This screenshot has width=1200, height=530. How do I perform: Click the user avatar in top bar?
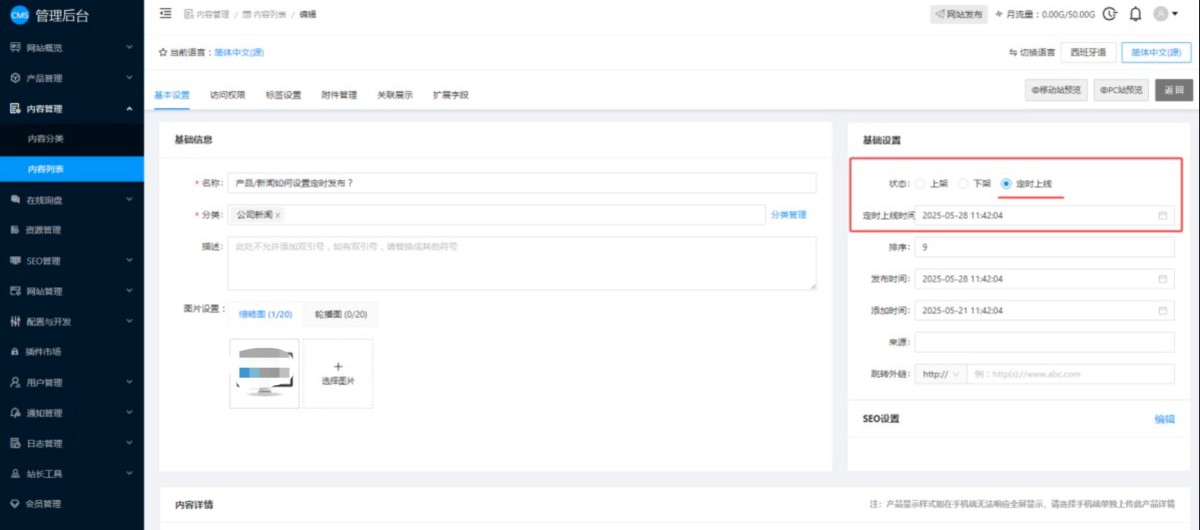(1161, 14)
